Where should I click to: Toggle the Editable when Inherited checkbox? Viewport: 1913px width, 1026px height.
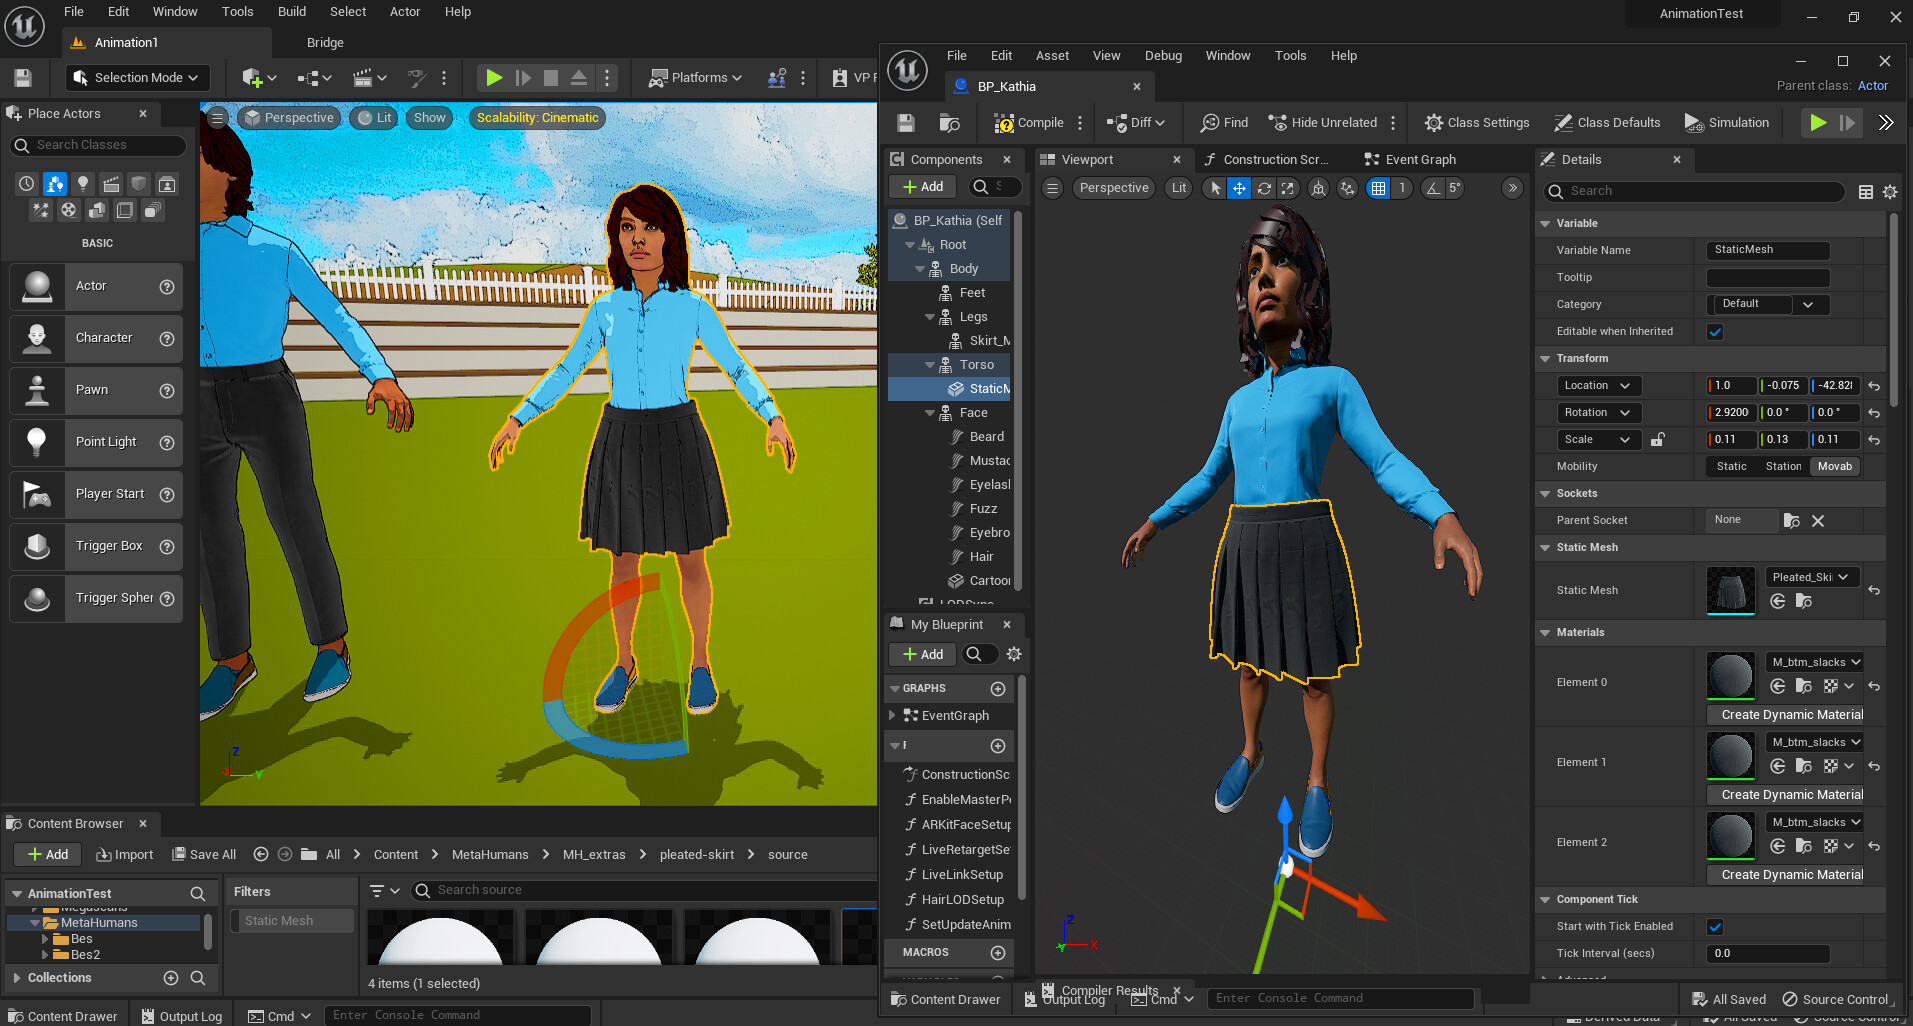1714,331
